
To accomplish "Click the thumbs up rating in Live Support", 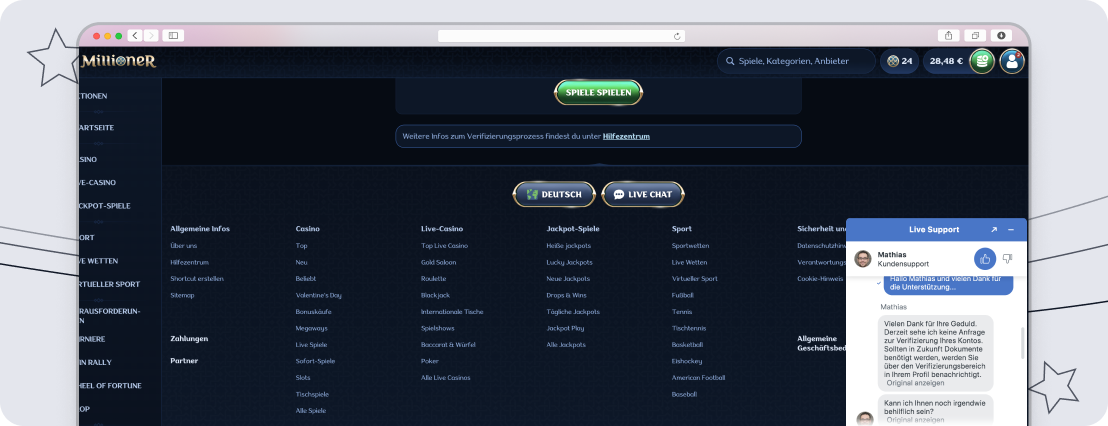I will tap(984, 259).
